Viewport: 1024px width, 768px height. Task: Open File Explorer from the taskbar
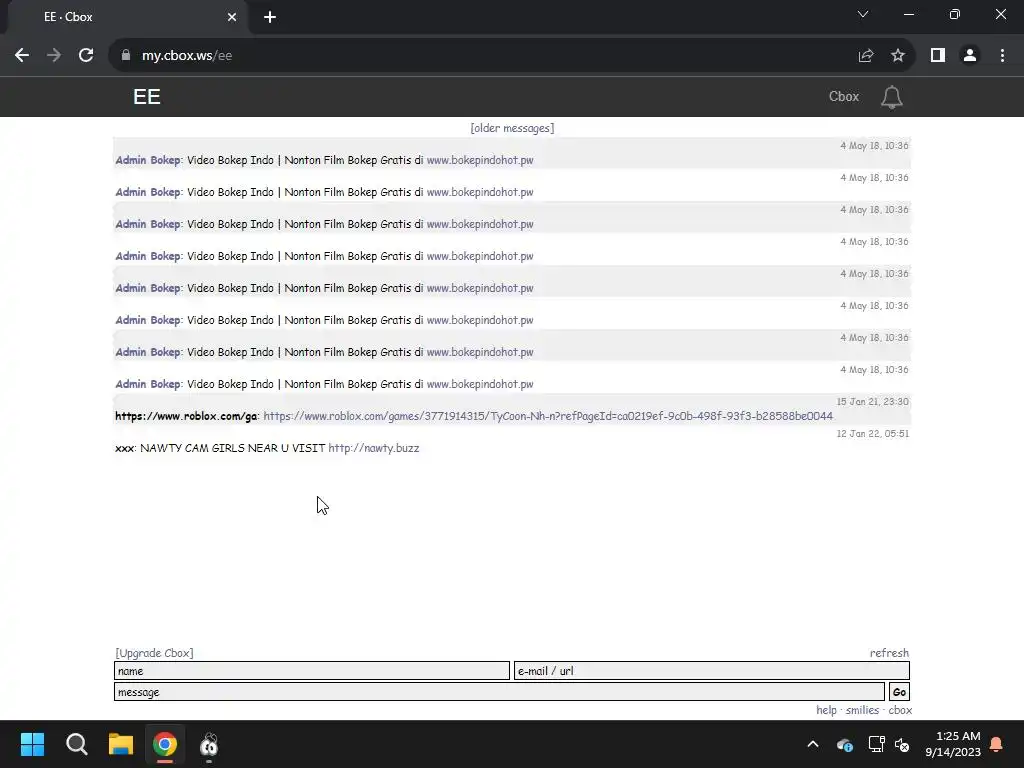(x=121, y=744)
